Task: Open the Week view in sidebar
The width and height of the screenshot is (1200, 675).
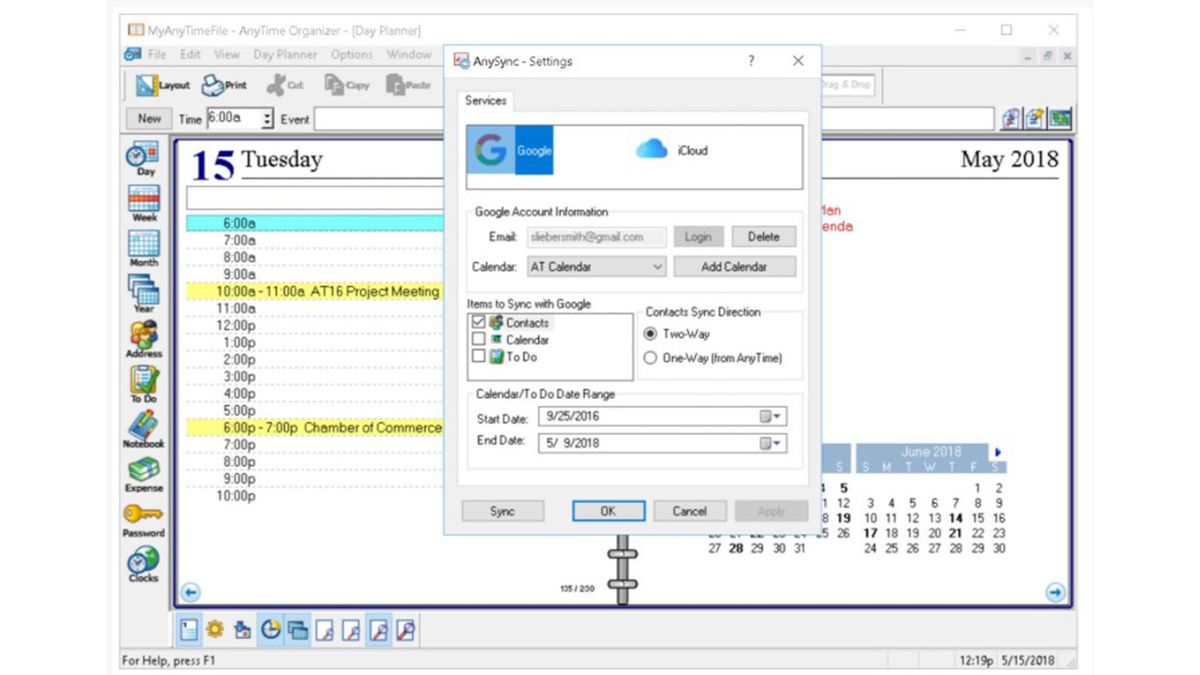Action: point(145,204)
